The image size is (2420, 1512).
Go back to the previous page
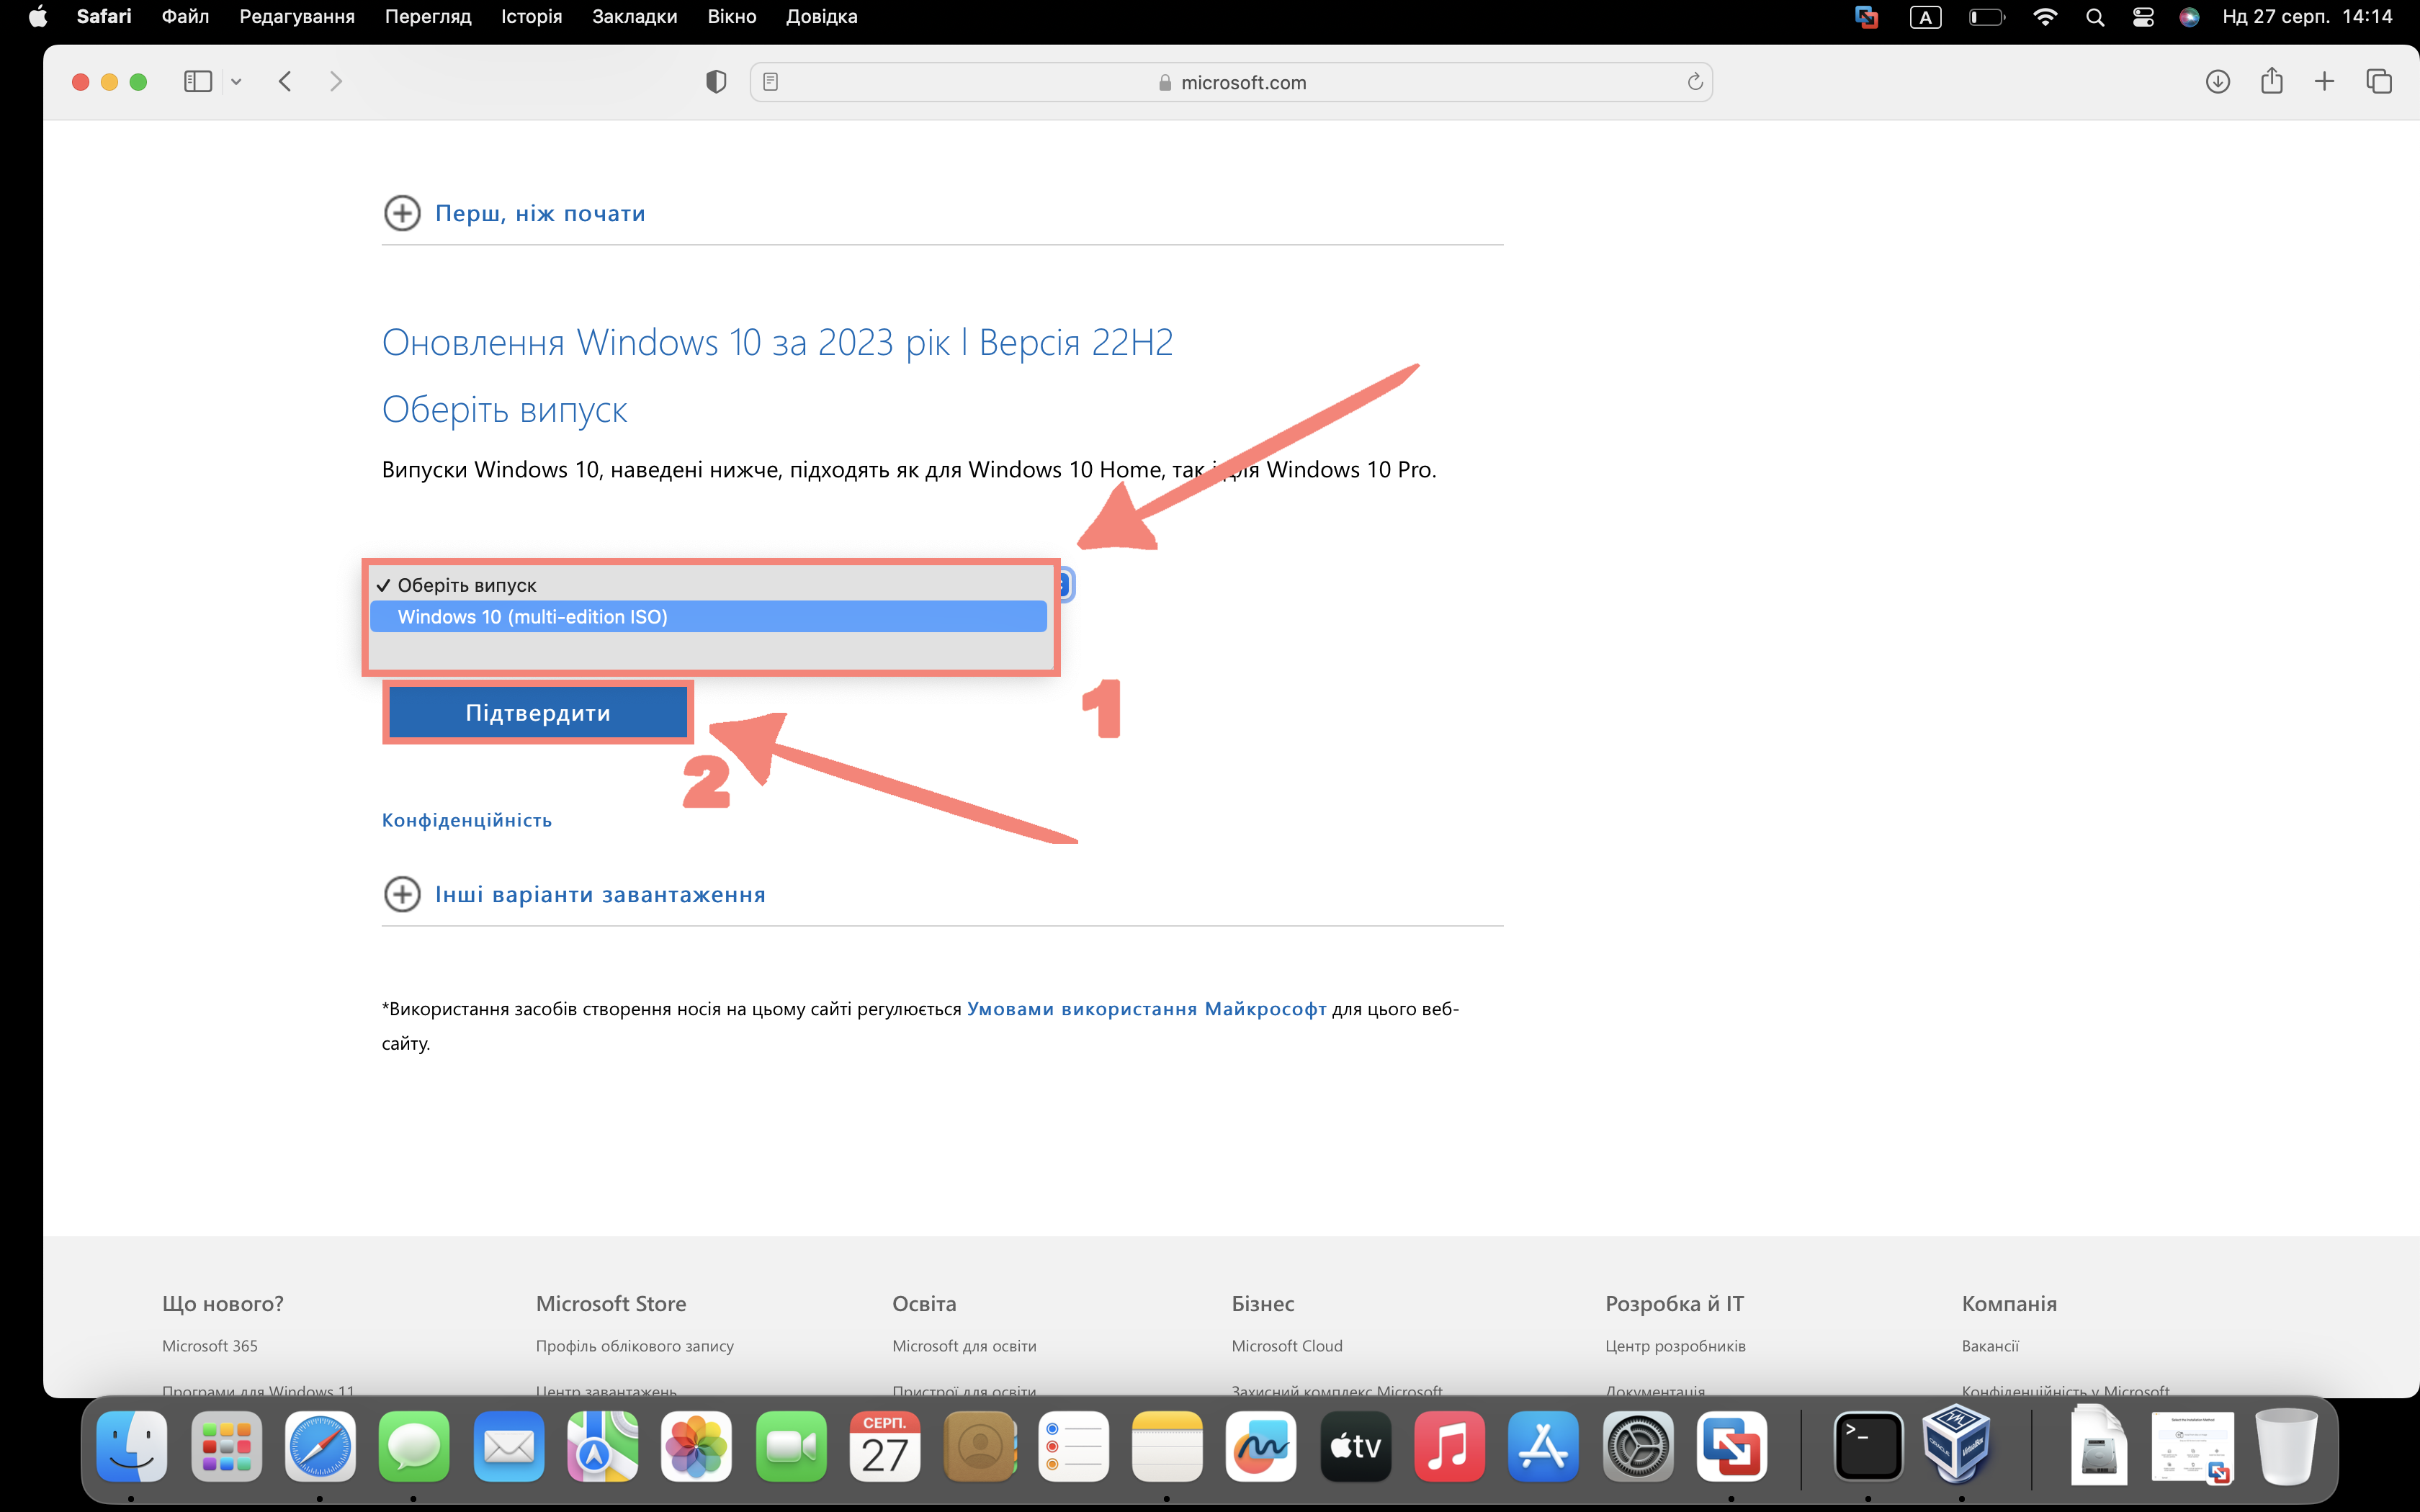click(x=285, y=82)
